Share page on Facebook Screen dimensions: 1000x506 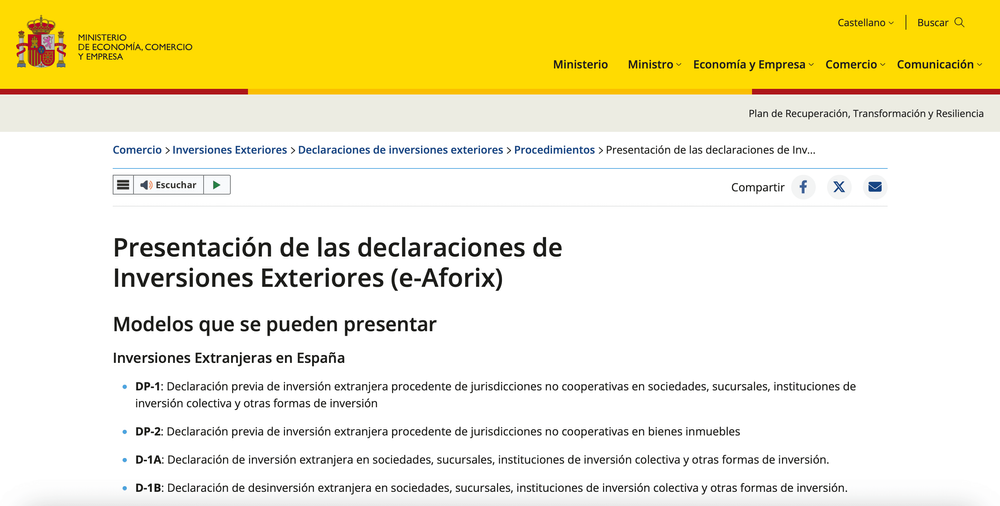pyautogui.click(x=803, y=187)
